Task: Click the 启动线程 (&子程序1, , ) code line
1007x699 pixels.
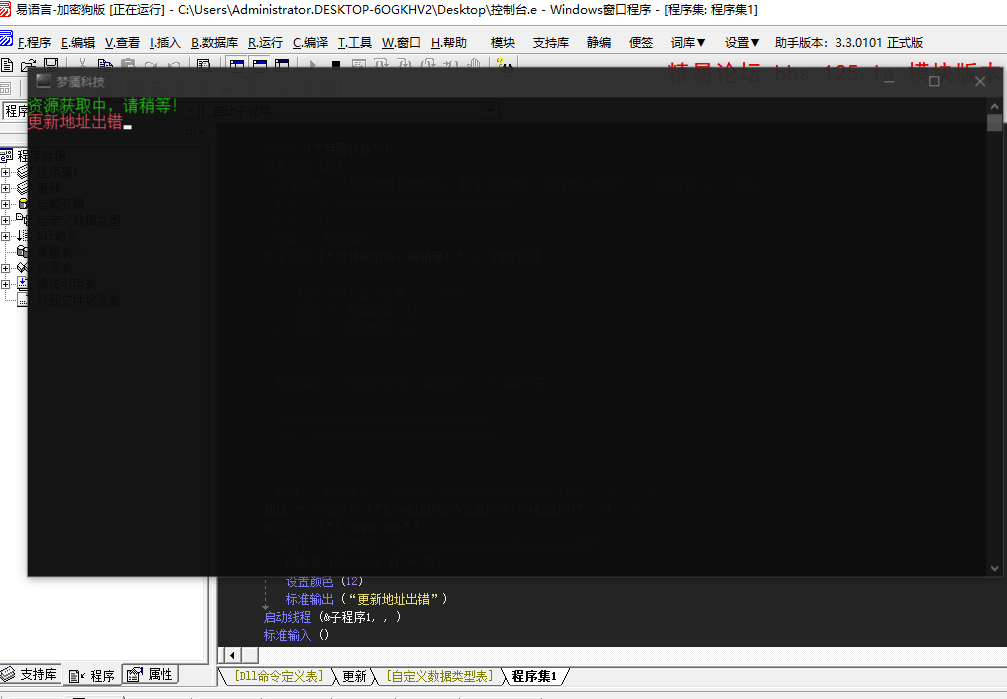Action: tap(333, 617)
